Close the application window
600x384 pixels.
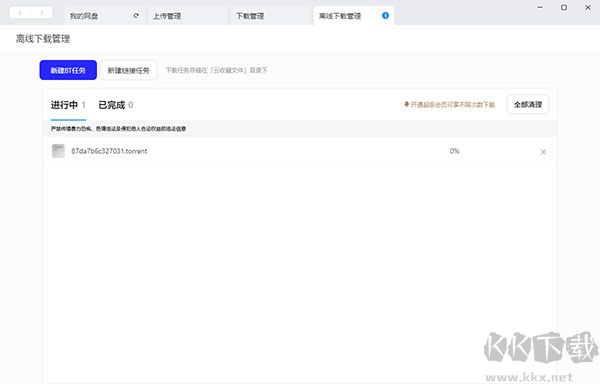[x=588, y=7]
